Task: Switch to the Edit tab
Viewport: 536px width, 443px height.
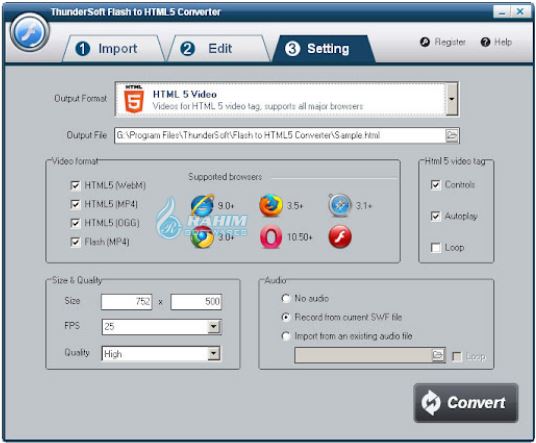Action: [219, 49]
